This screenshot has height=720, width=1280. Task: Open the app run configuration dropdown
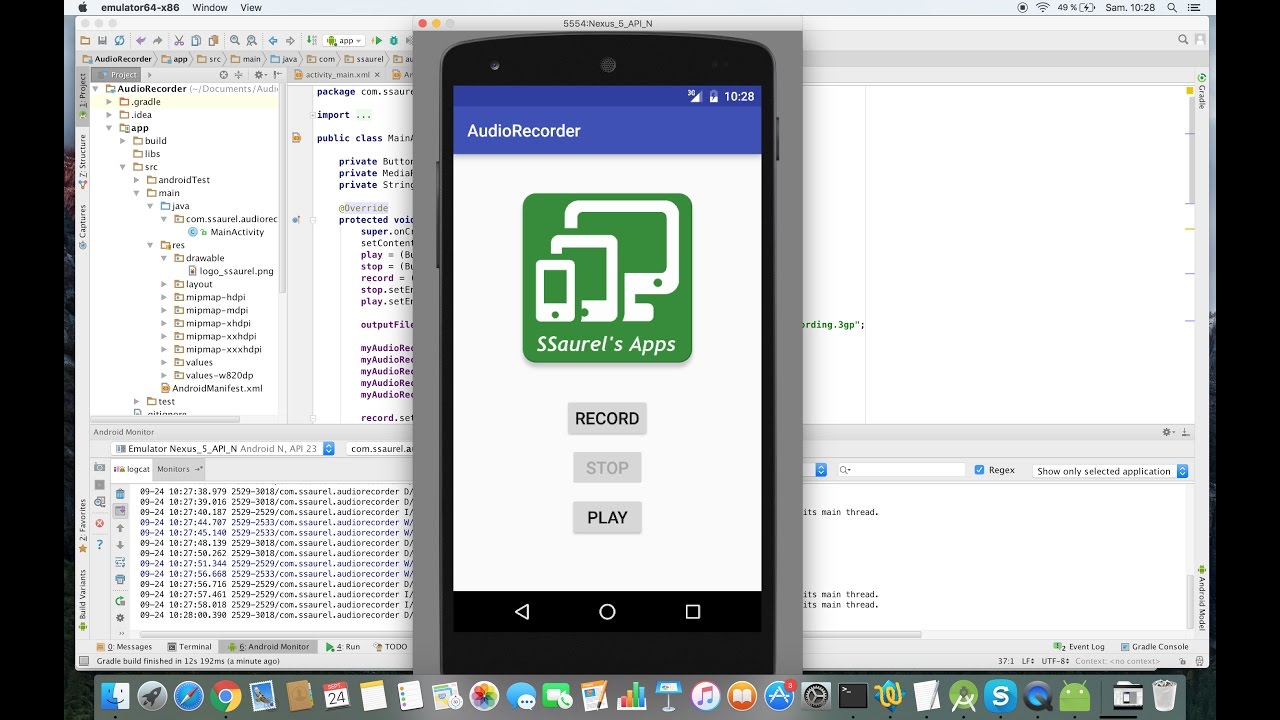tap(344, 40)
